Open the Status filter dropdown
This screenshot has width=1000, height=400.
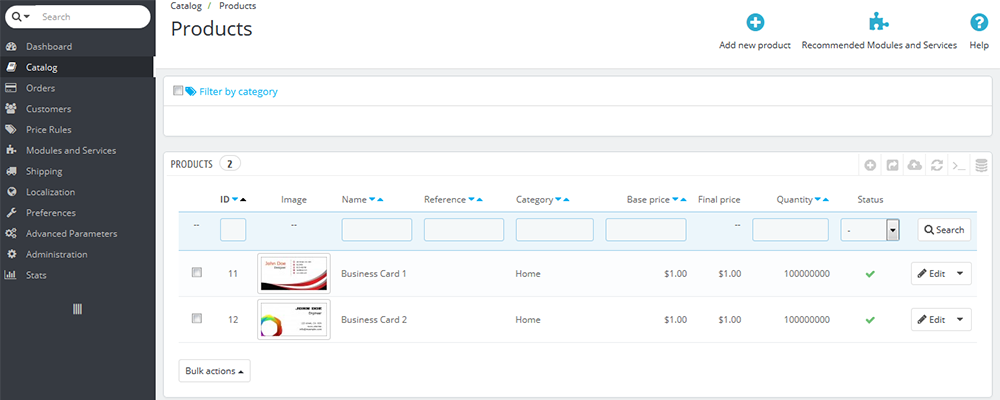[x=870, y=230]
